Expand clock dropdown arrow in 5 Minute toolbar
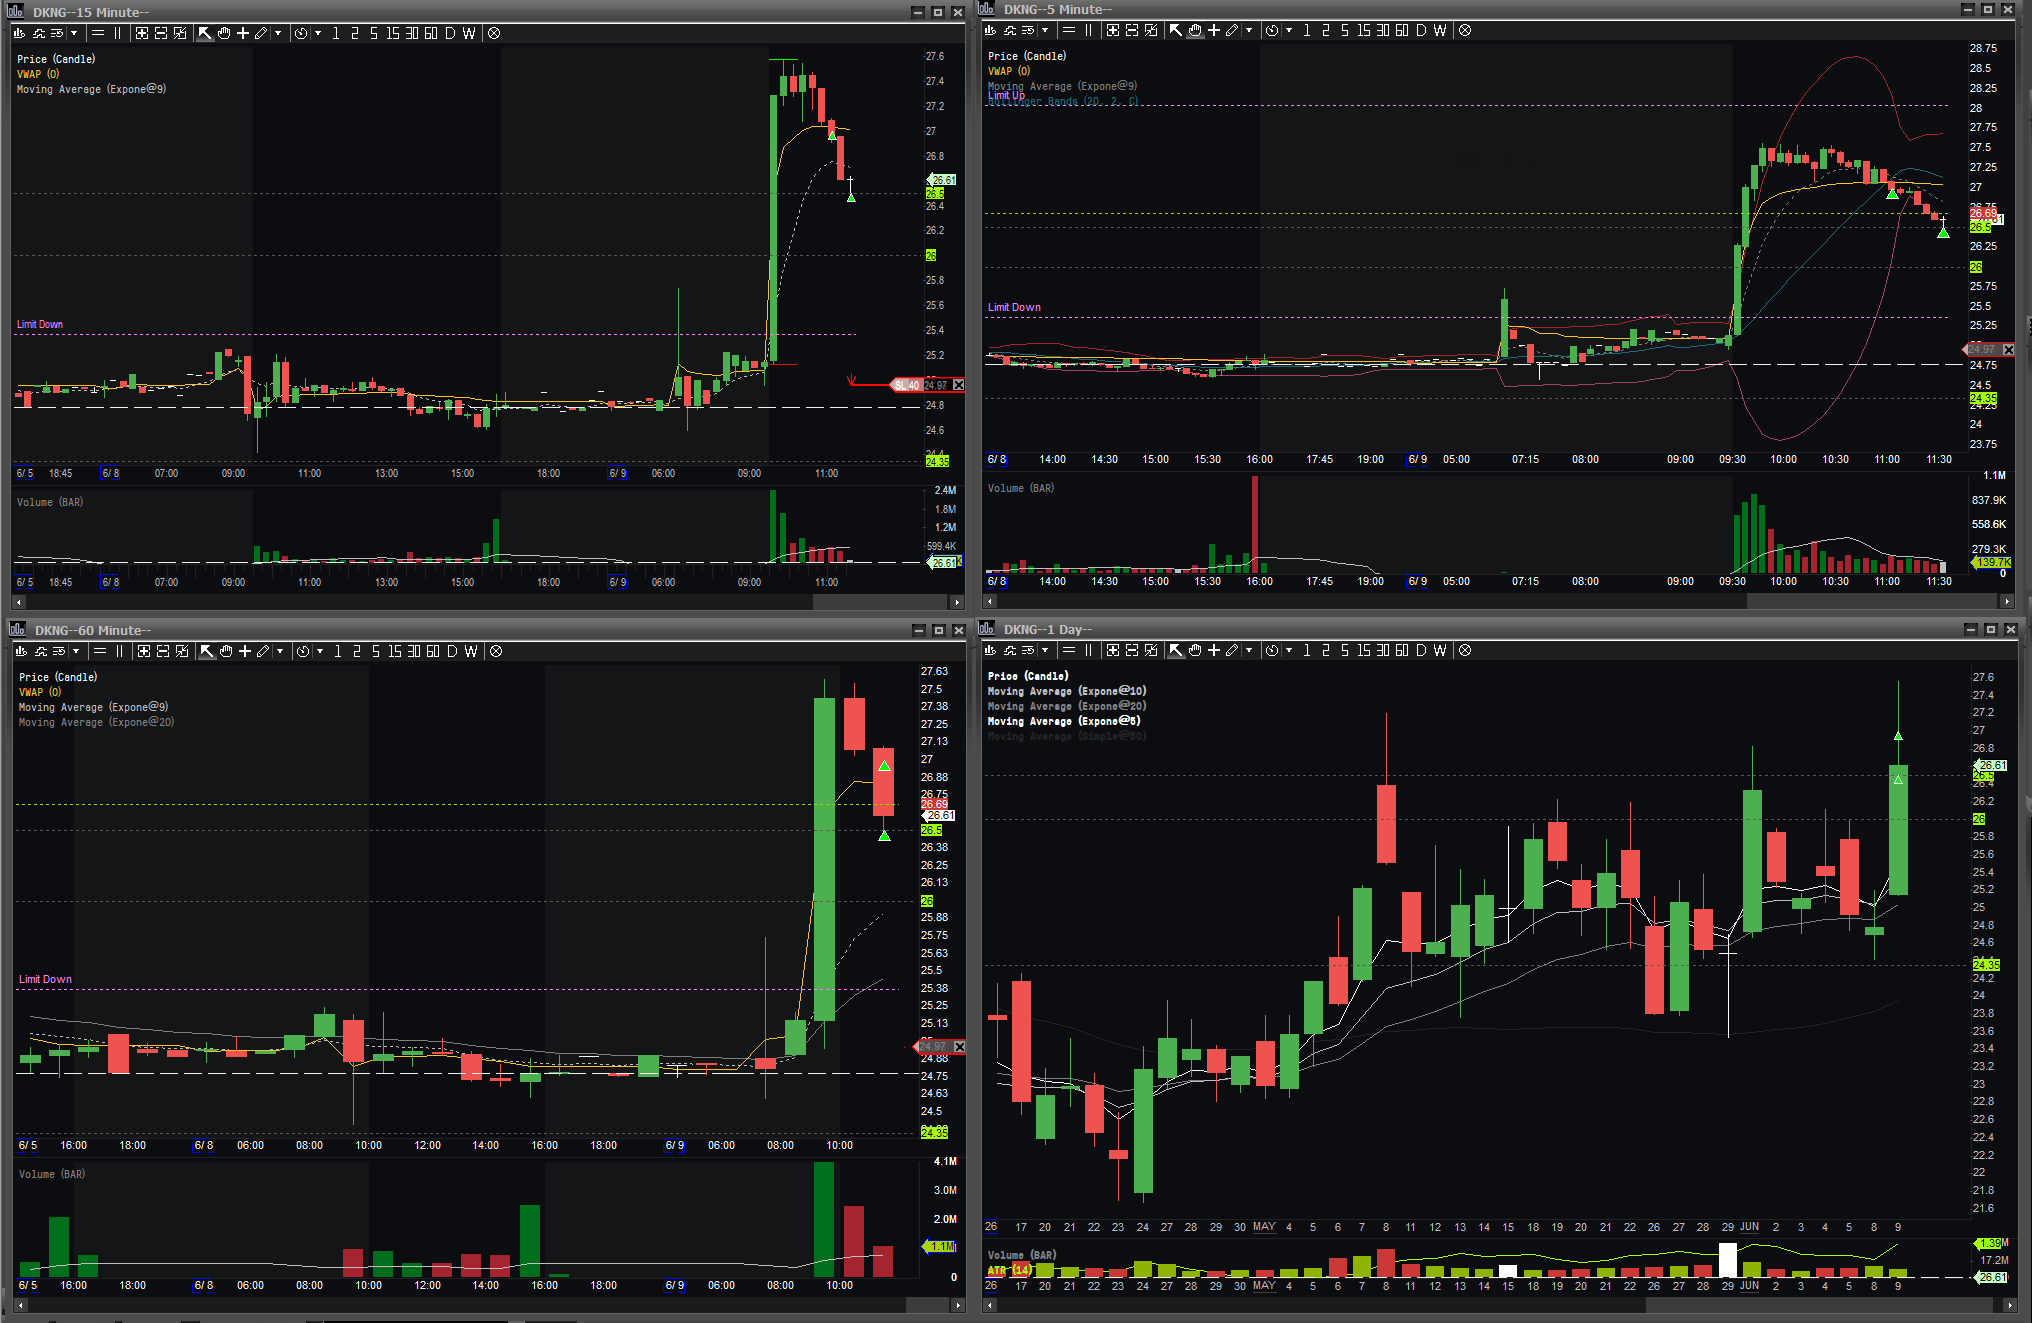2032x1323 pixels. point(1289,30)
